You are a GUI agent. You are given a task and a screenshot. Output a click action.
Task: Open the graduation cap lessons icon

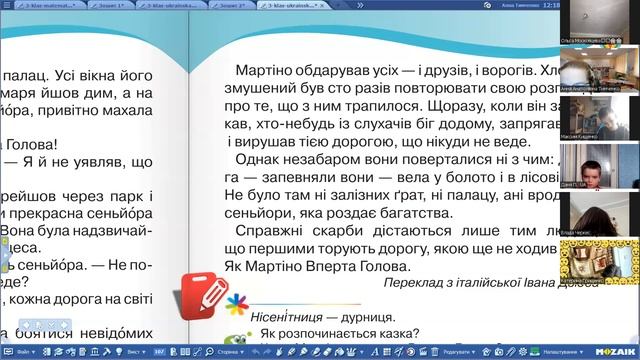pyautogui.click(x=58, y=351)
